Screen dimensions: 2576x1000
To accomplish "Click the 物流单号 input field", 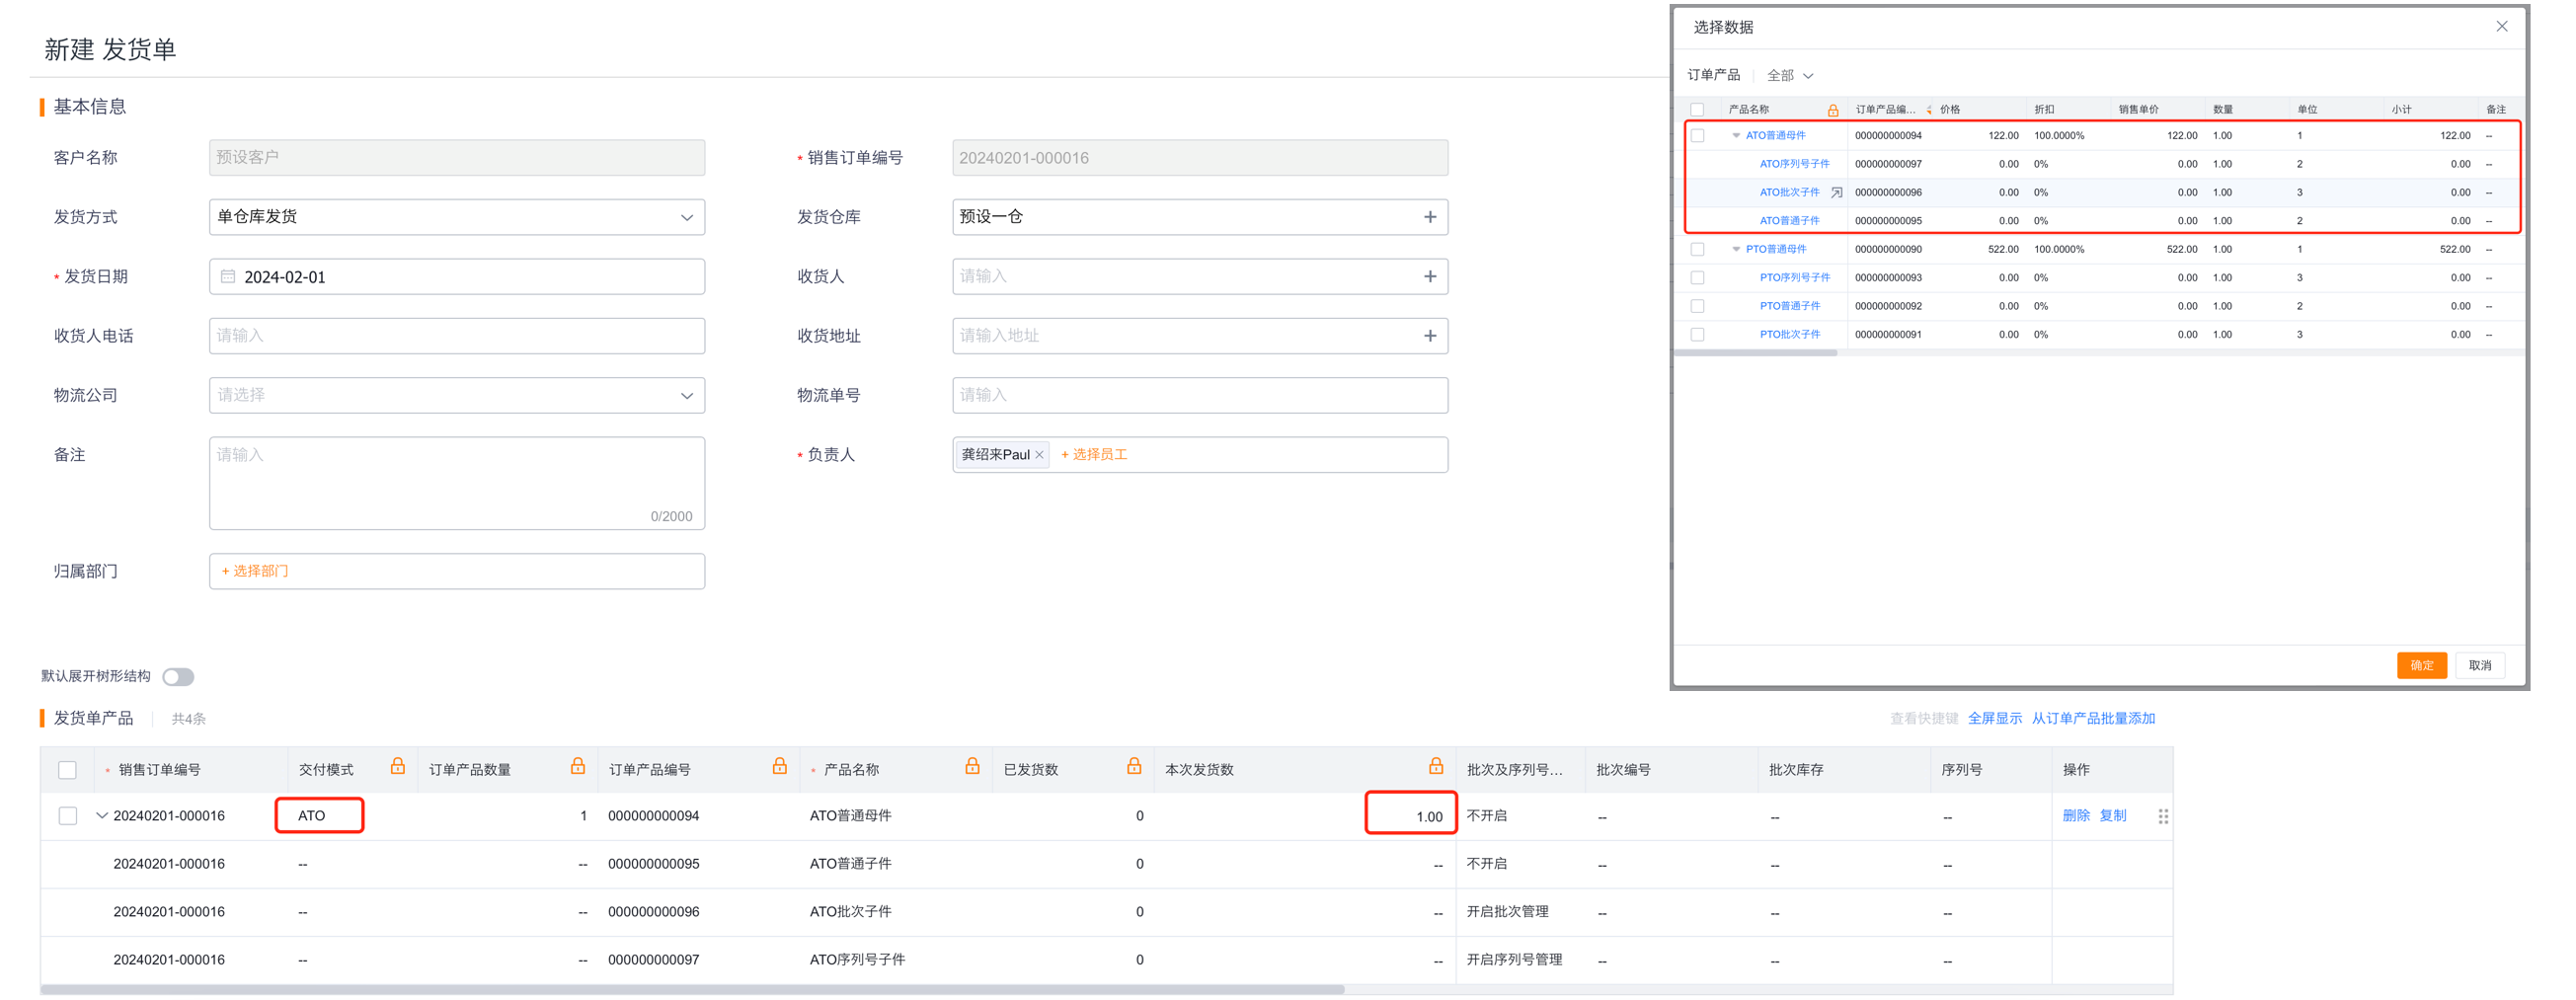I will tap(1199, 396).
